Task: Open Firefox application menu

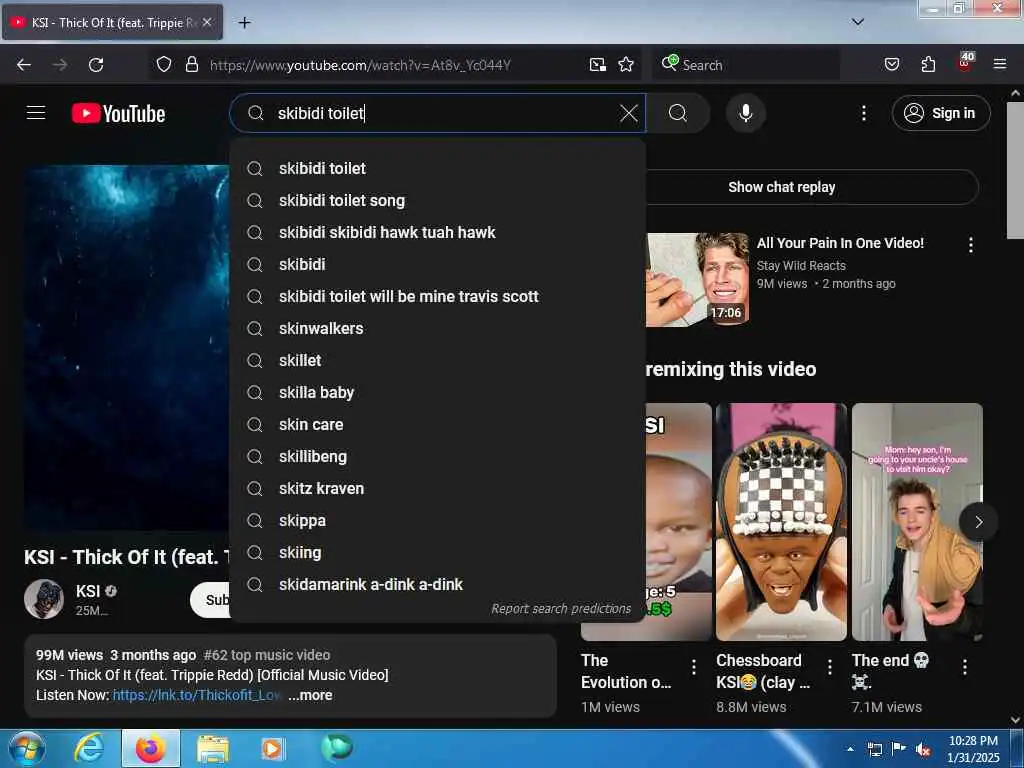Action: point(1000,64)
